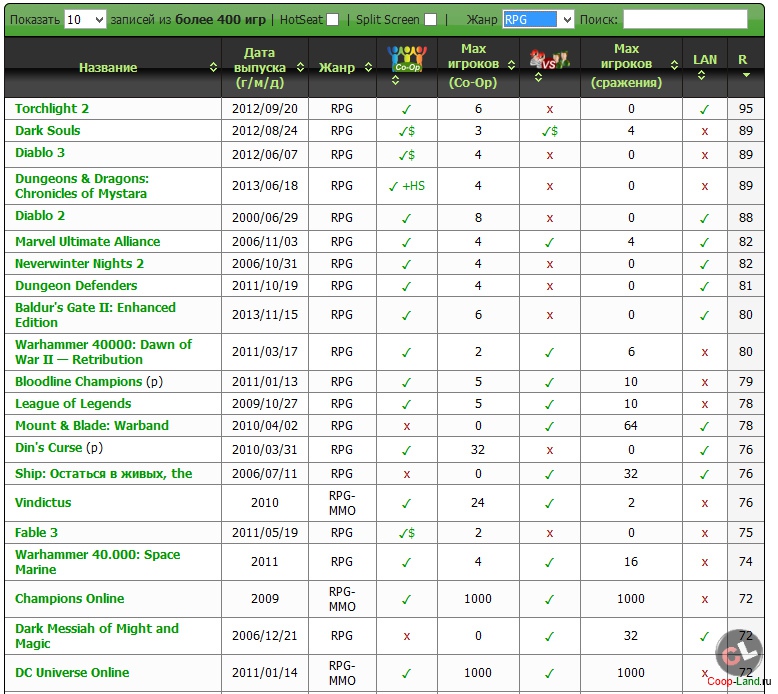Click the Название column header text

click(x=108, y=67)
